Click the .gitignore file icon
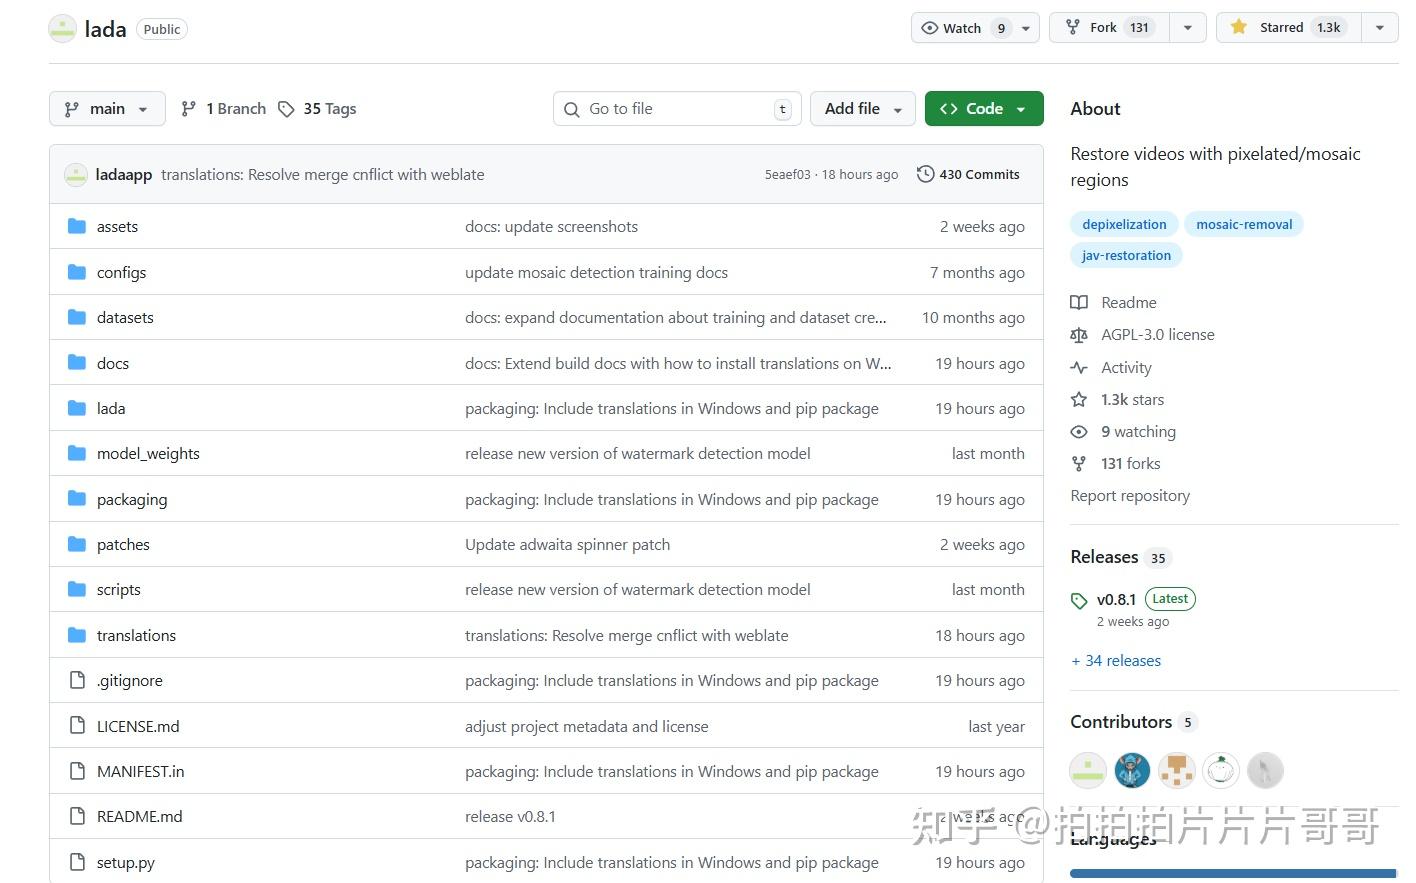 (x=77, y=680)
